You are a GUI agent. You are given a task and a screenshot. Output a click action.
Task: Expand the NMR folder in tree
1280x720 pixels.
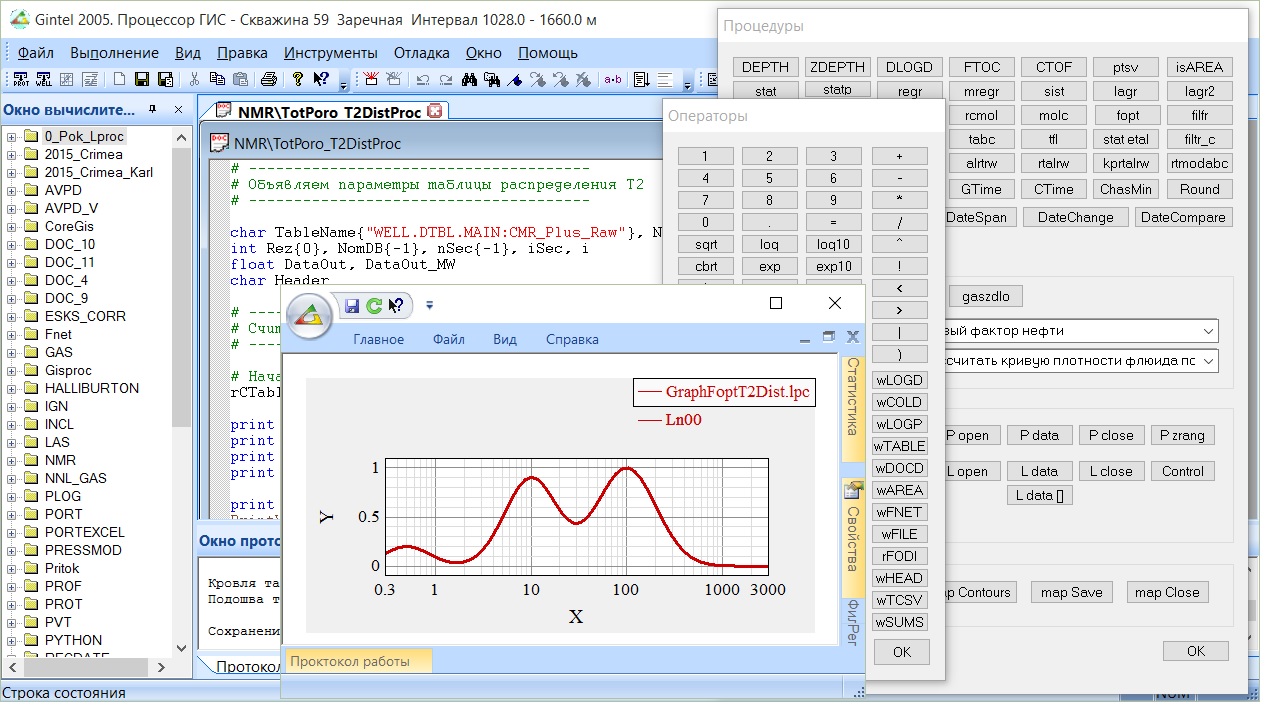click(12, 461)
